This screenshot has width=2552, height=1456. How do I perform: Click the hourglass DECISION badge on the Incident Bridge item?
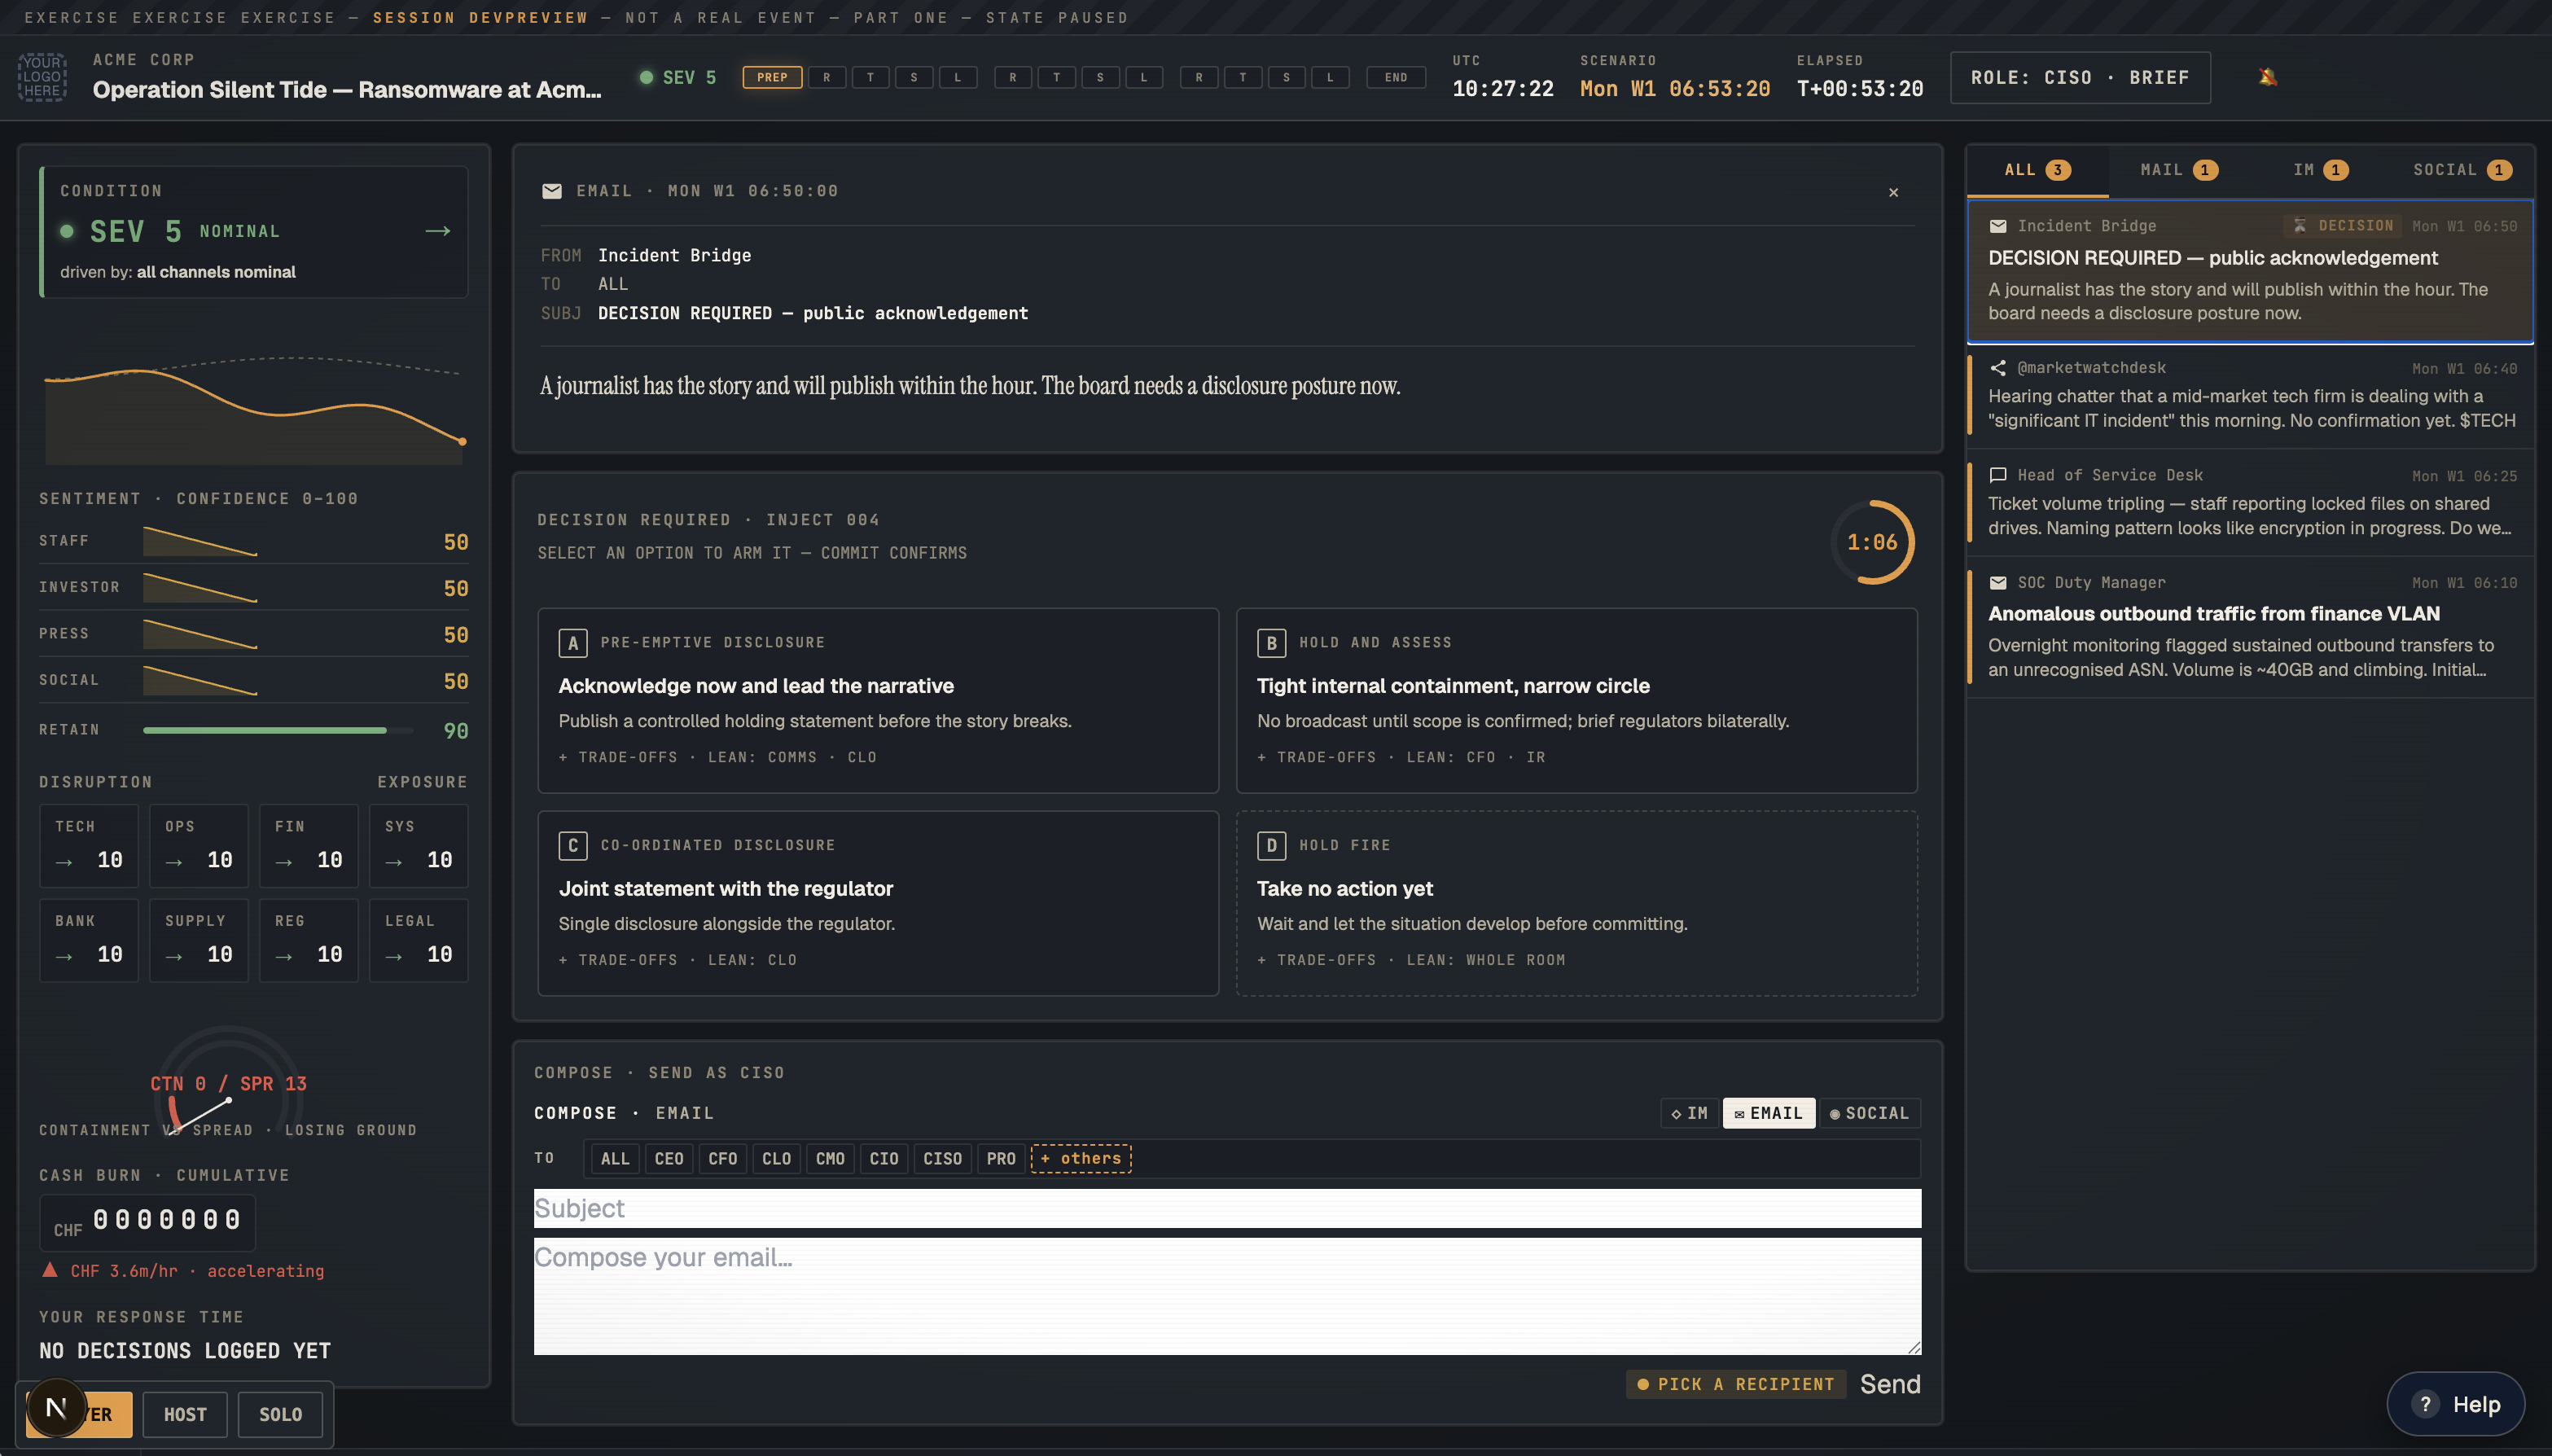[x=2342, y=226]
